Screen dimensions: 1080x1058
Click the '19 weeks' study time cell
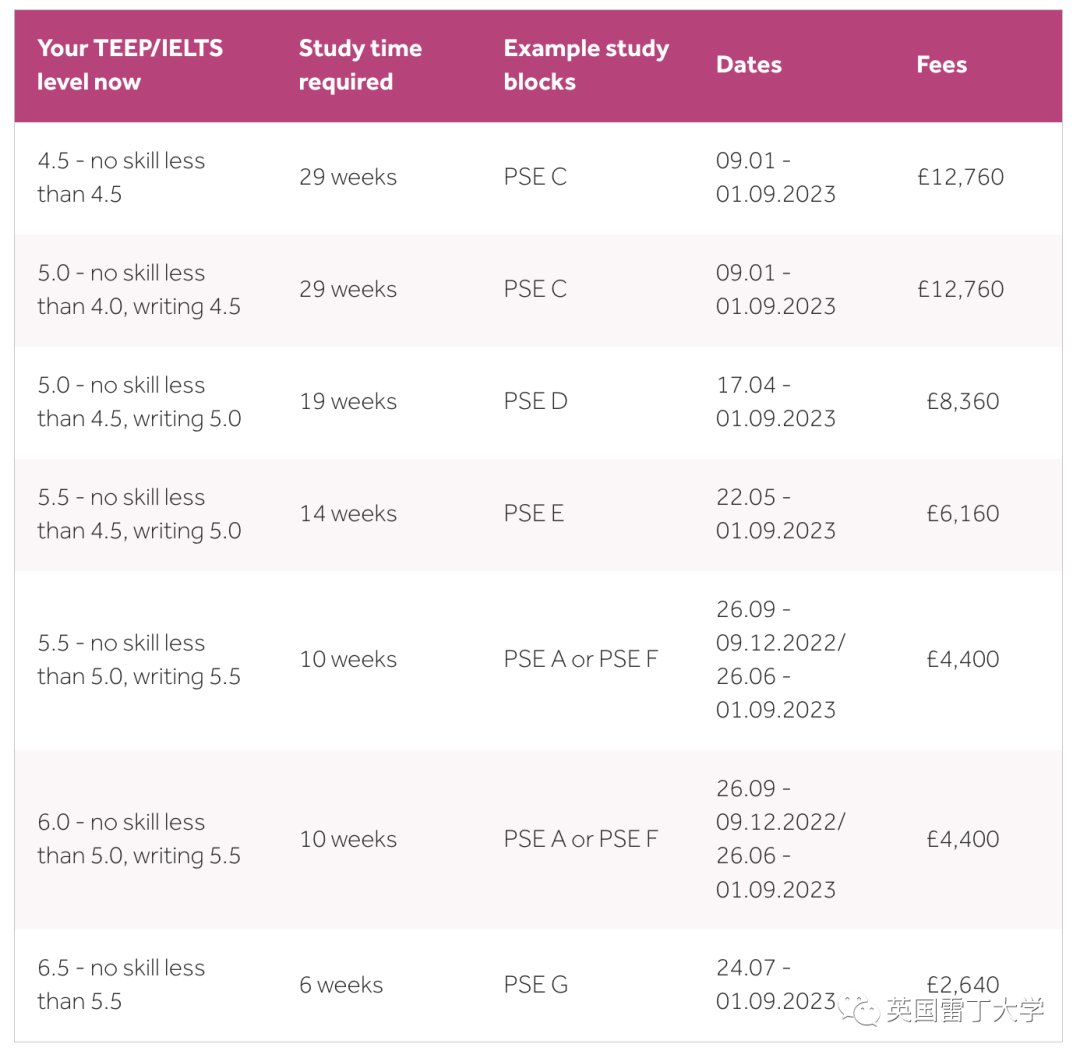348,402
